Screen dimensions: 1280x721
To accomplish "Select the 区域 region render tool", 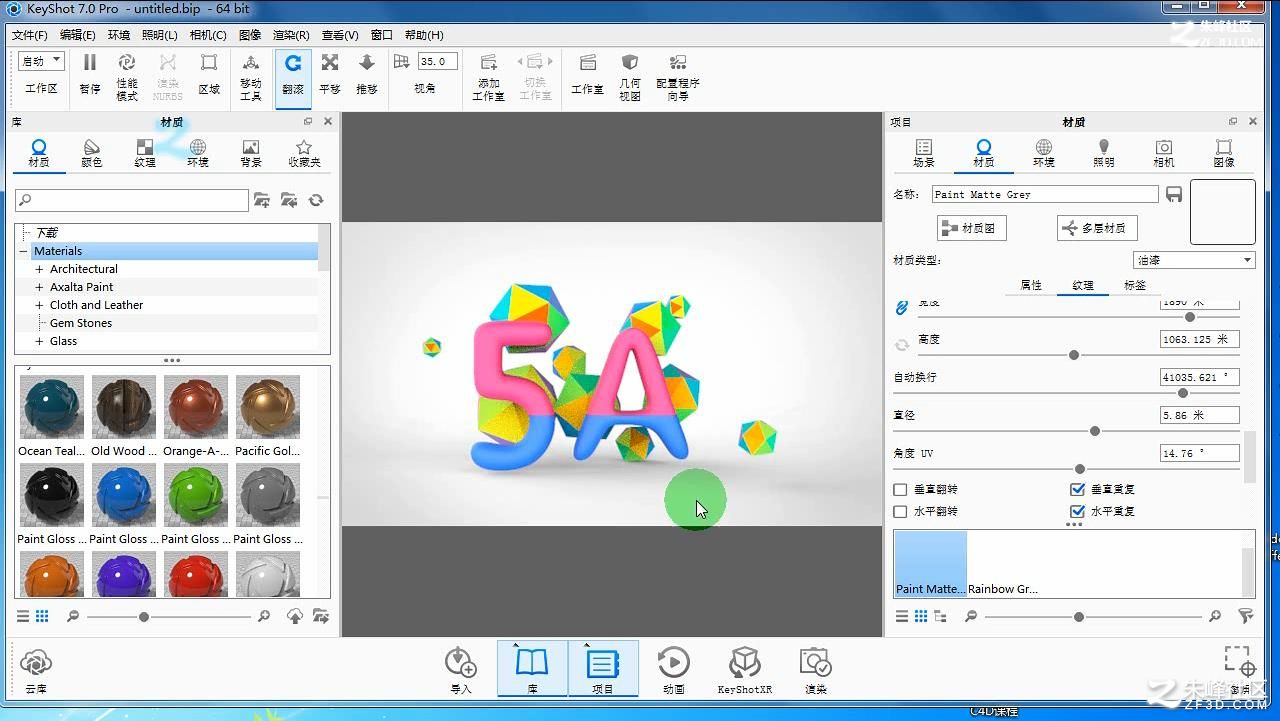I will [x=209, y=74].
